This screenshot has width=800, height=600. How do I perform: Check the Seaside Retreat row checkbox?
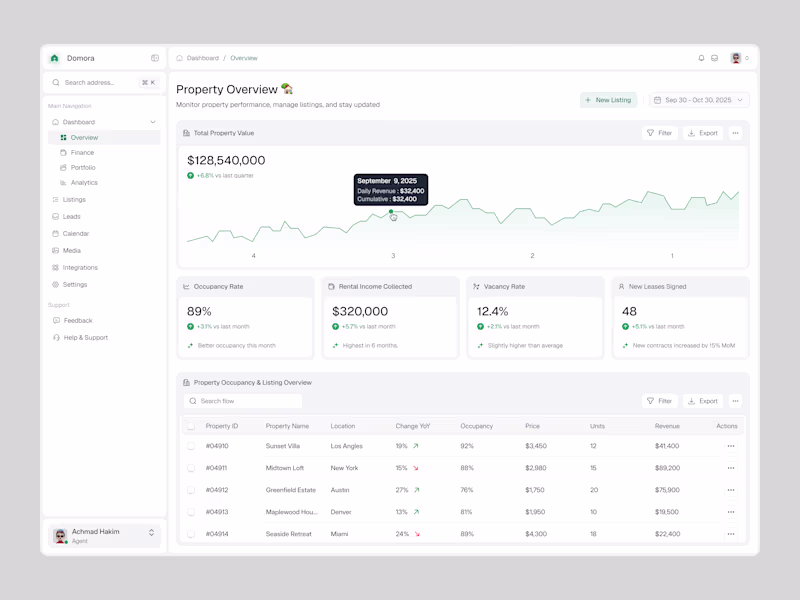click(x=190, y=533)
